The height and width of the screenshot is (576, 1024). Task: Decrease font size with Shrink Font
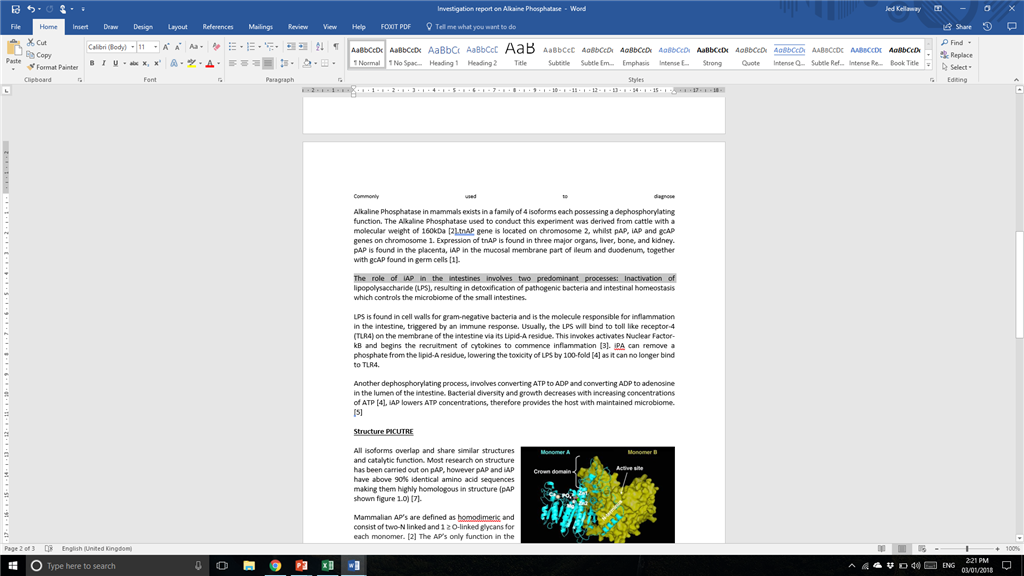point(178,47)
